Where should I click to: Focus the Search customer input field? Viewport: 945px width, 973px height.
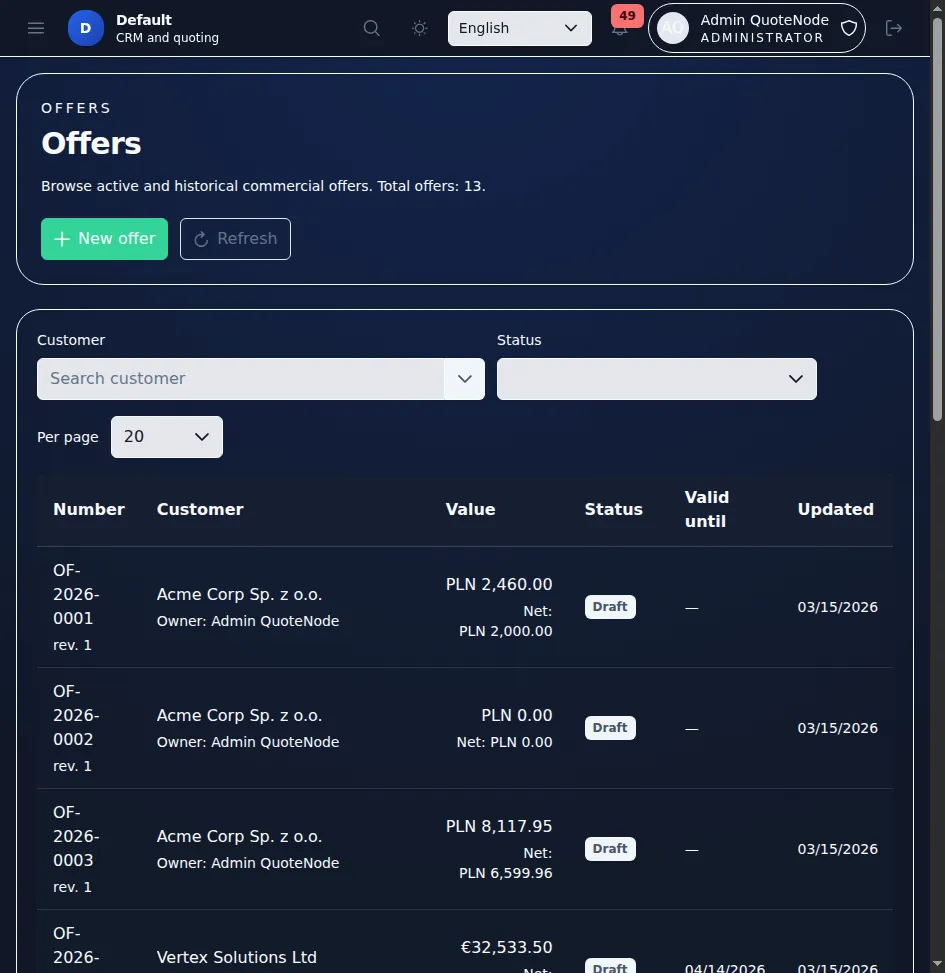click(240, 379)
